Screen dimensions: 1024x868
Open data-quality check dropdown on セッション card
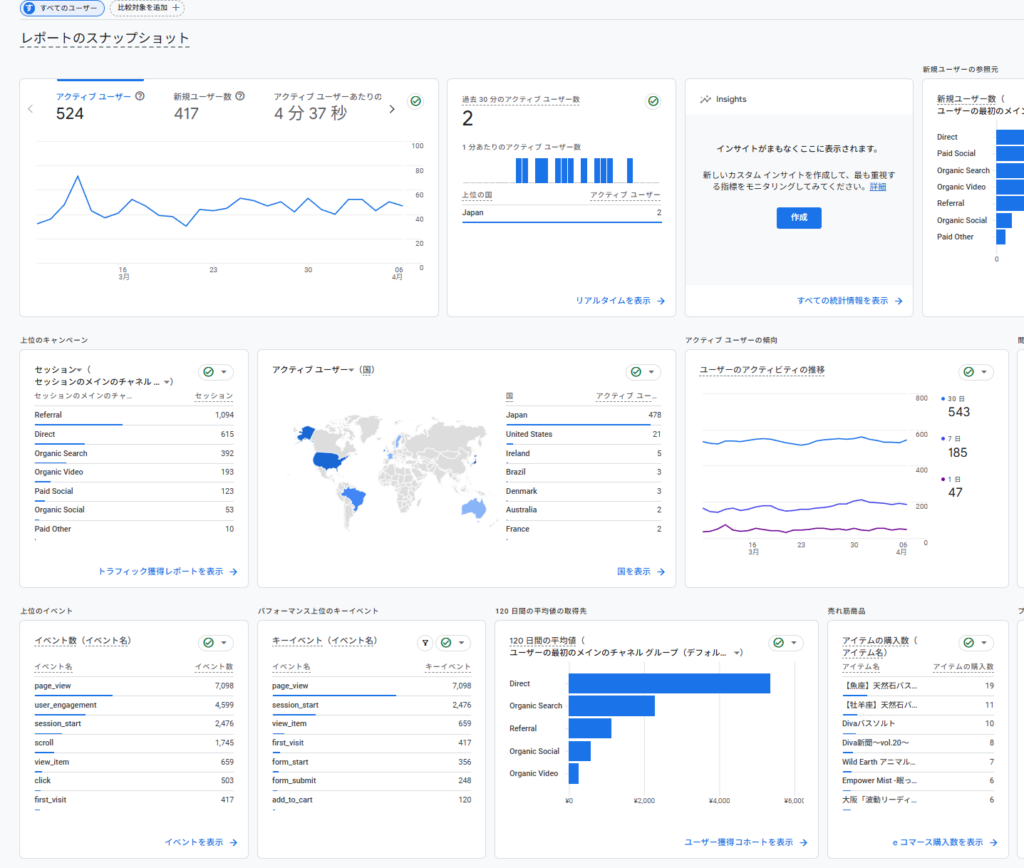click(x=216, y=372)
